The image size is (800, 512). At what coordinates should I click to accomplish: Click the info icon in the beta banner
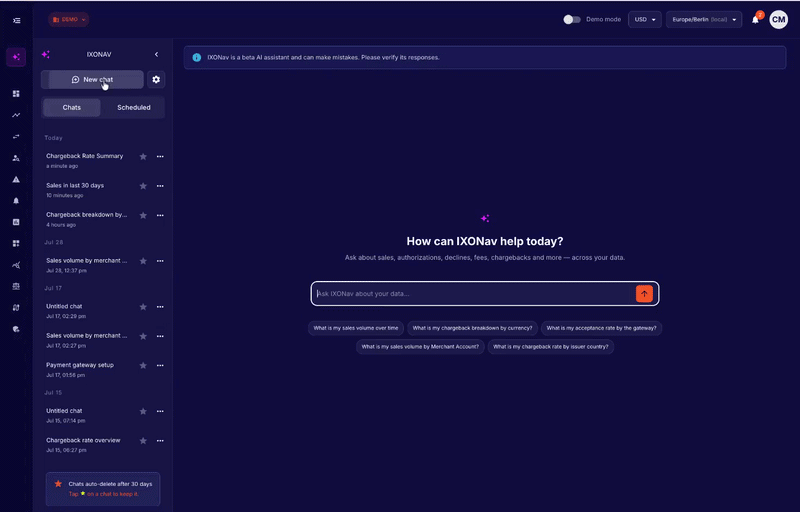coord(196,58)
